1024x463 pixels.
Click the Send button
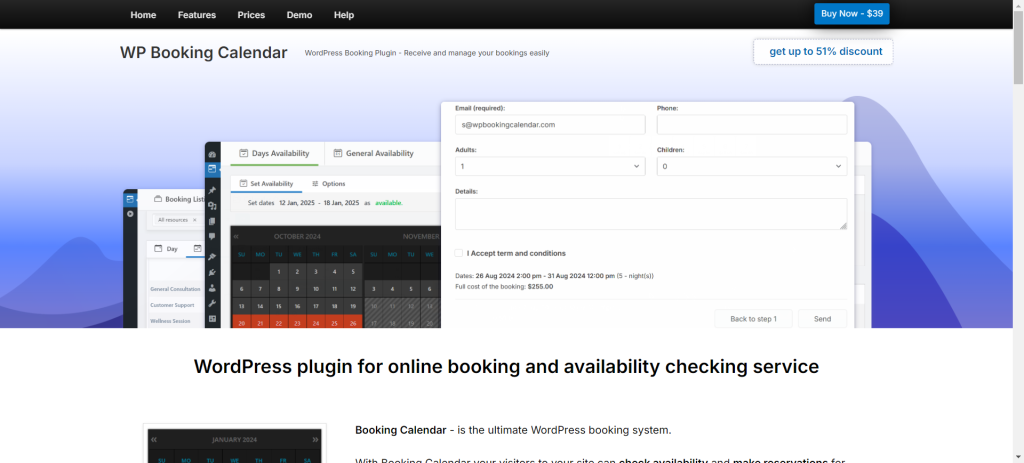pyautogui.click(x=822, y=319)
